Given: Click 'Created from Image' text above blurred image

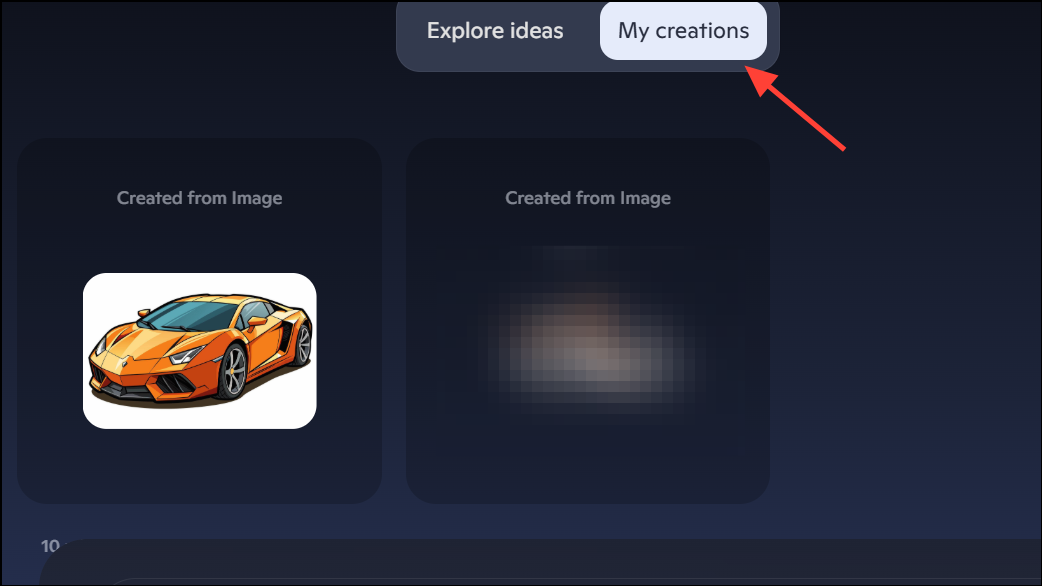Looking at the screenshot, I should (588, 198).
